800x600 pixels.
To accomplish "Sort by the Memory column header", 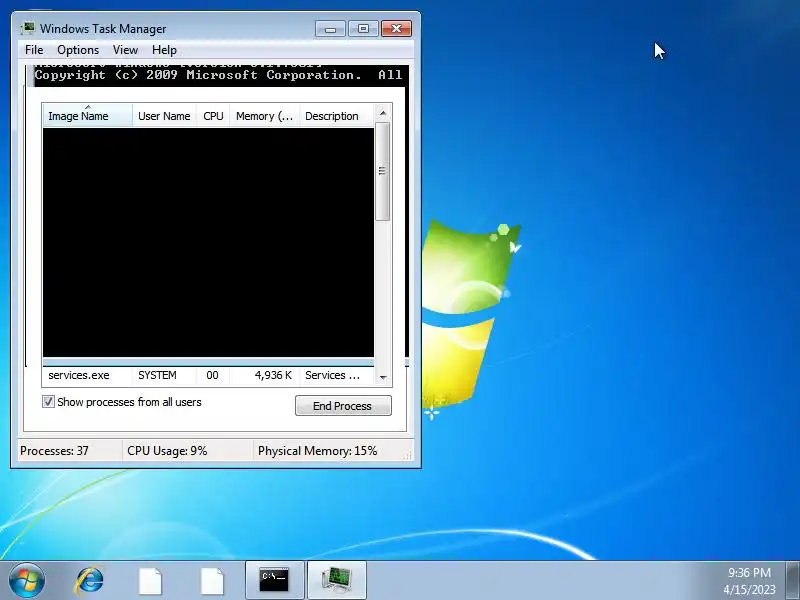I will click(265, 116).
